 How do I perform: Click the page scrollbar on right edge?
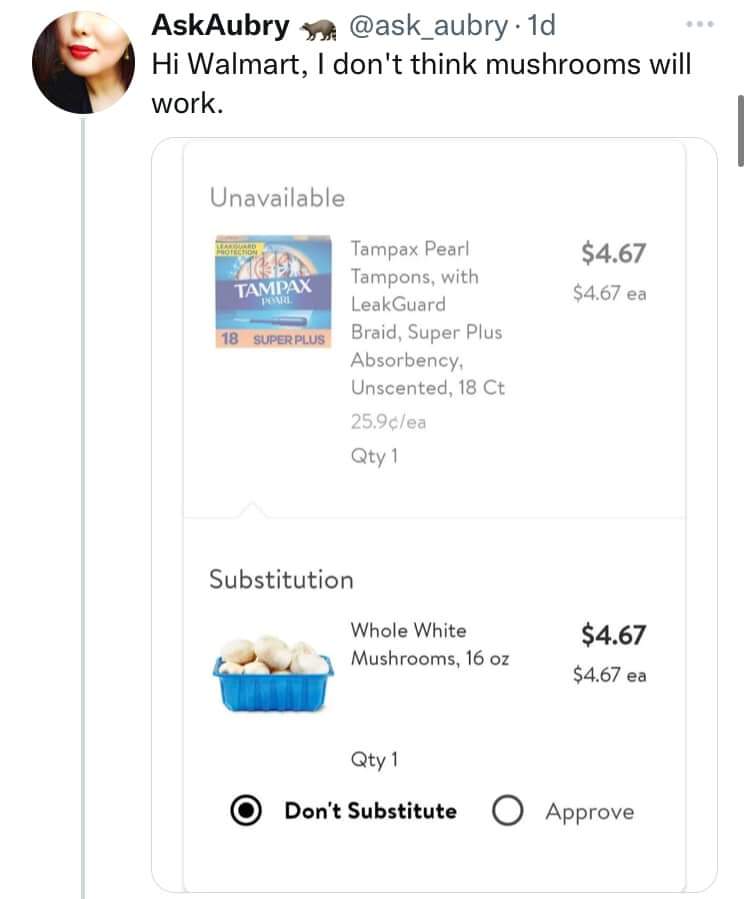coord(740,130)
